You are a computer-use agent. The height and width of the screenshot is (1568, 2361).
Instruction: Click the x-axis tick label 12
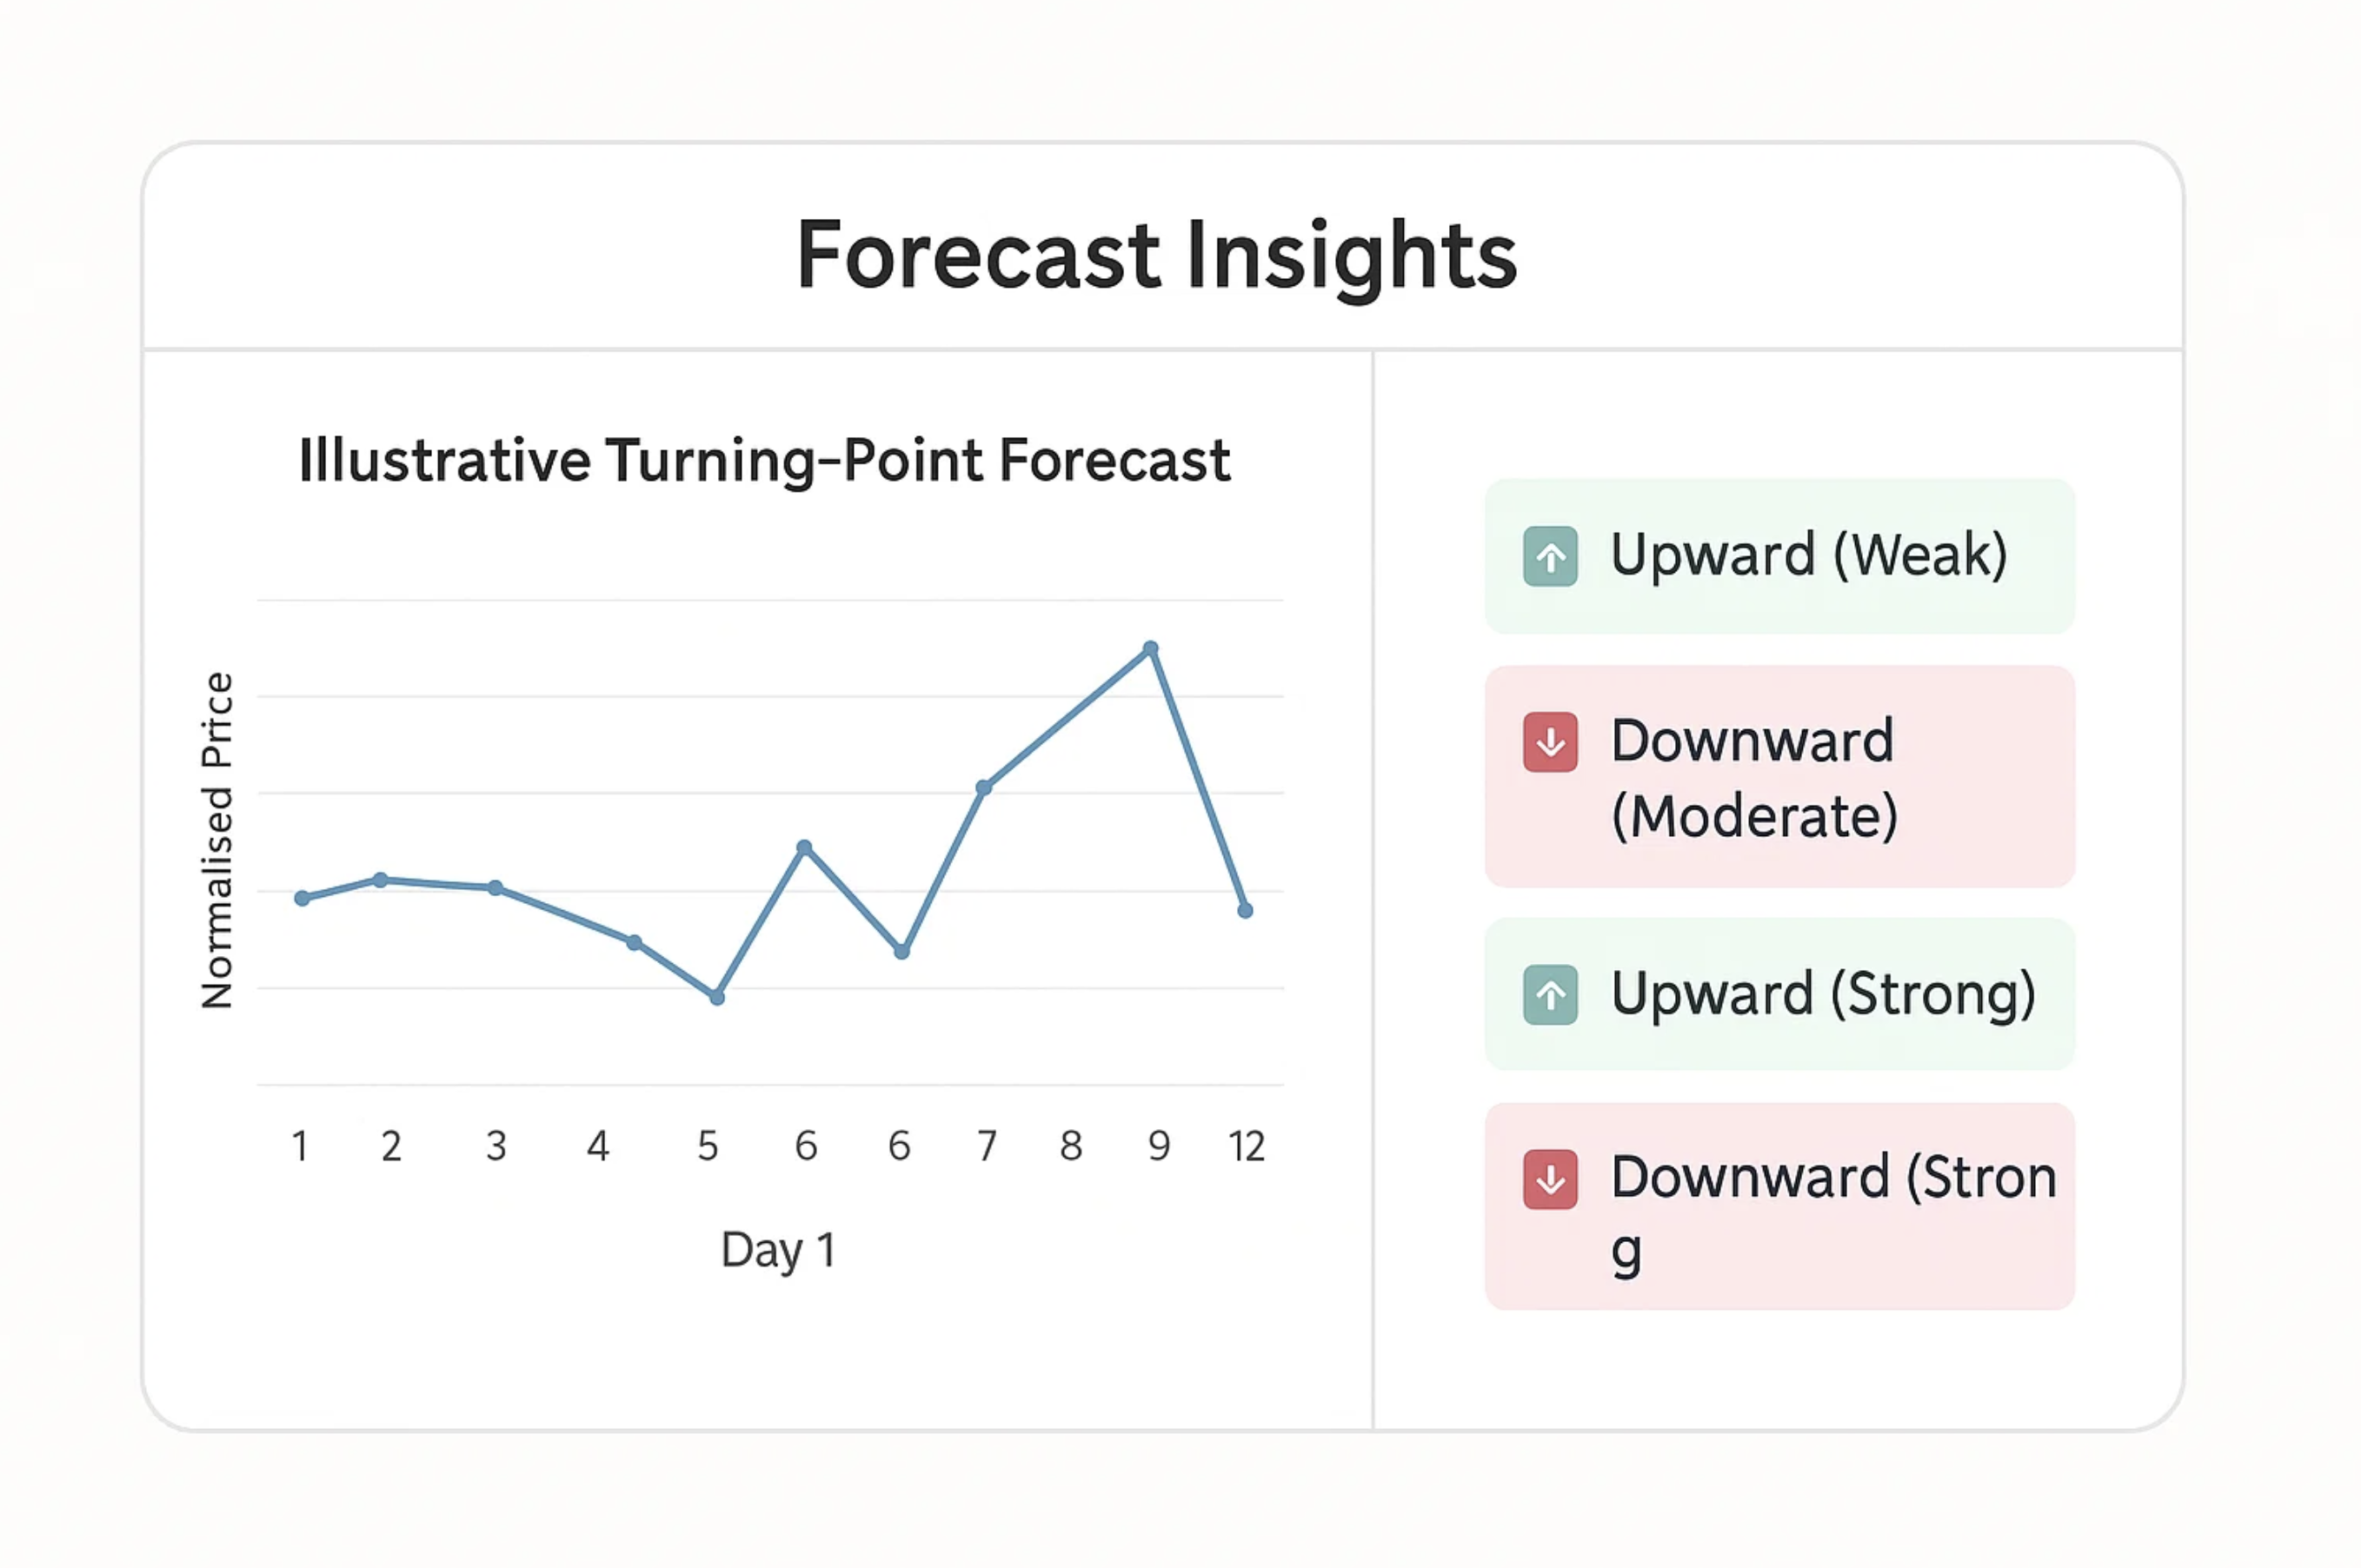click(1247, 1146)
